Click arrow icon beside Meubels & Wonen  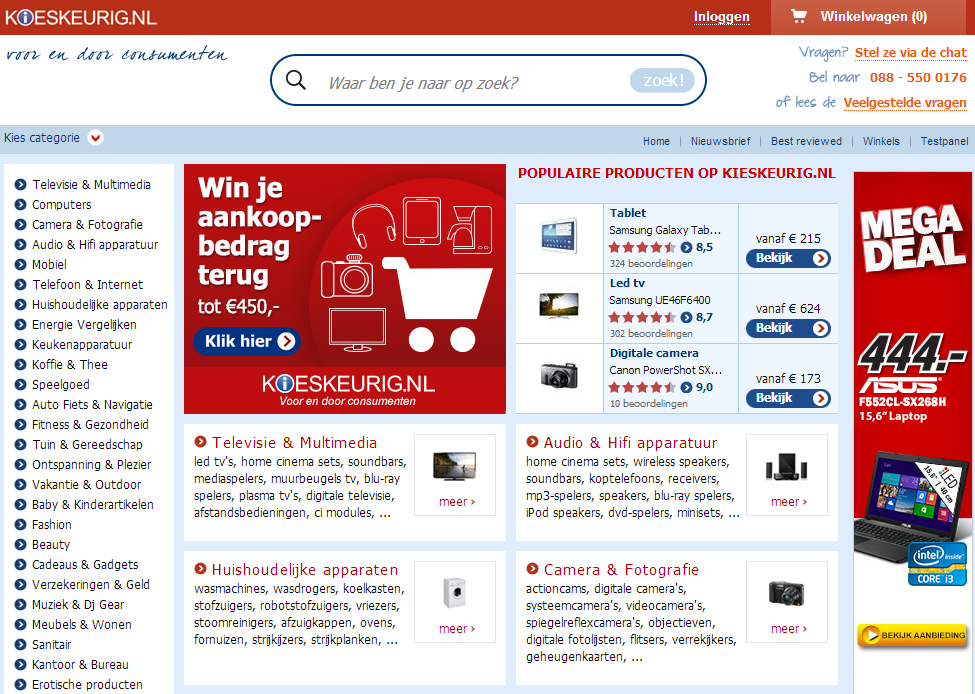point(21,624)
